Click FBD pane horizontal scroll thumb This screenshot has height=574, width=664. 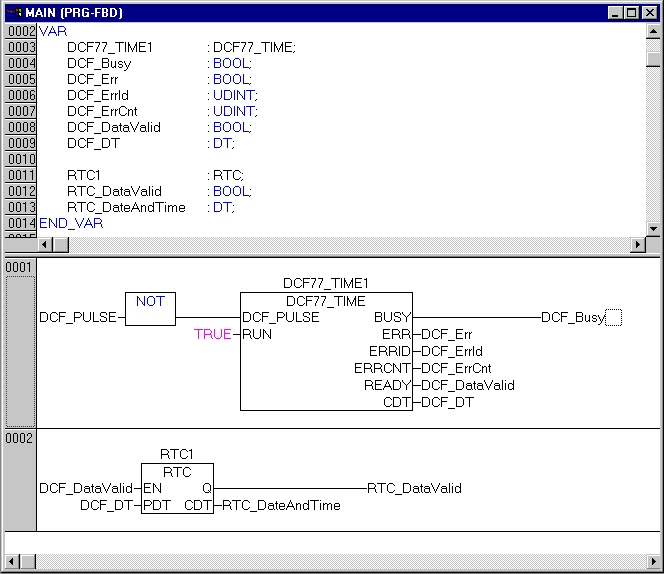[28, 562]
